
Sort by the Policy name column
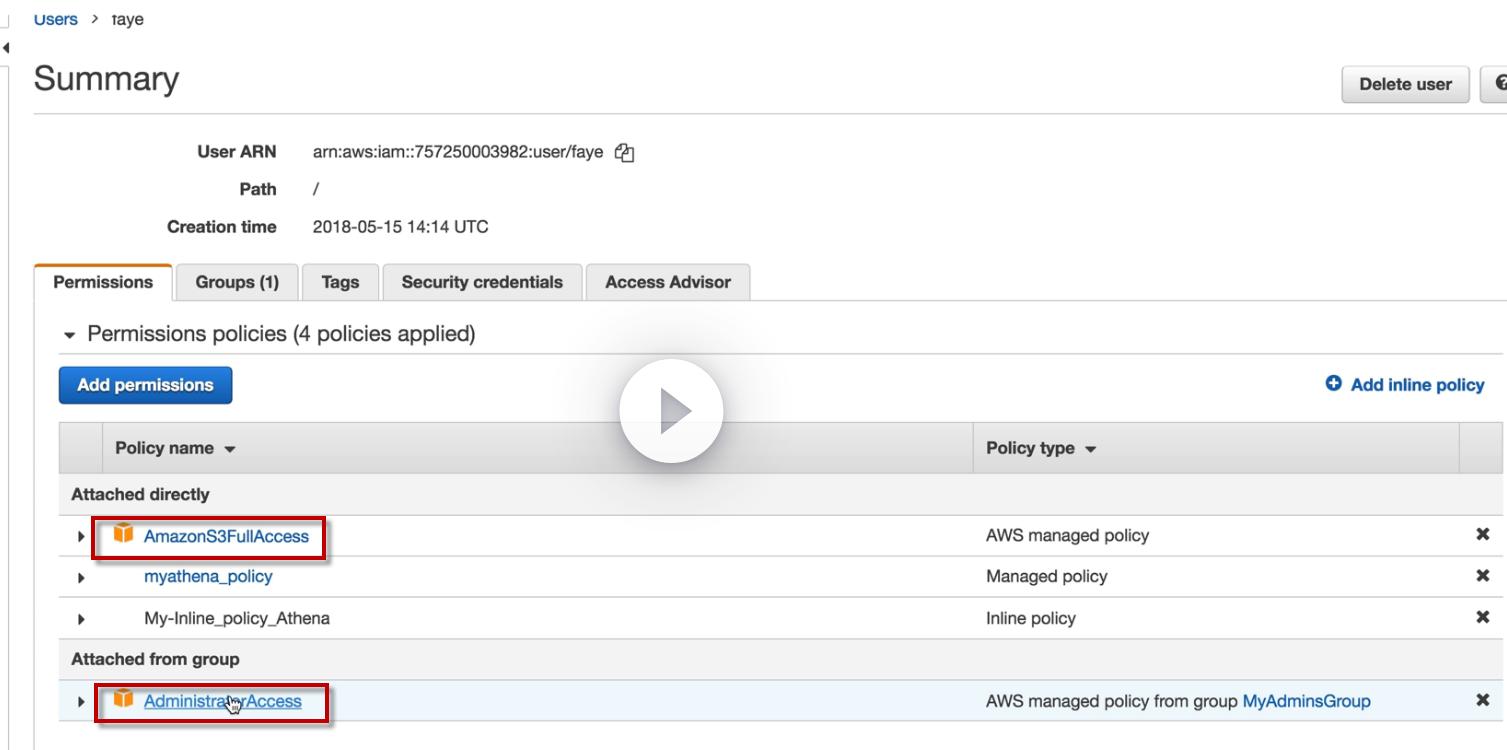click(175, 448)
